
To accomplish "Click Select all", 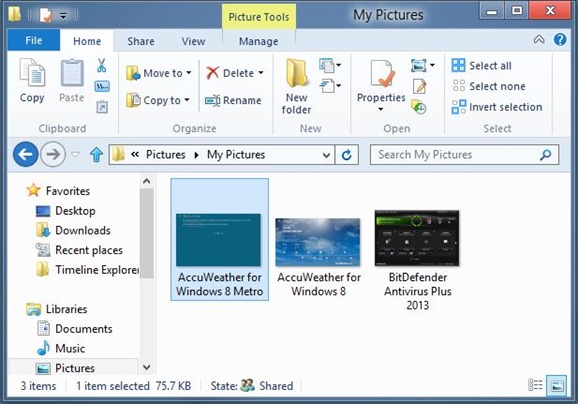I will point(481,66).
